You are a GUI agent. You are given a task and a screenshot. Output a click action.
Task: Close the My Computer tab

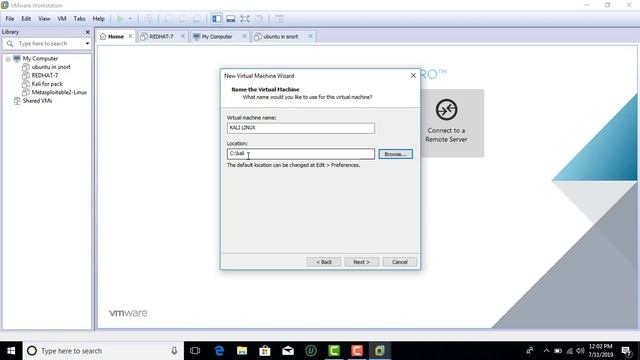tap(244, 36)
